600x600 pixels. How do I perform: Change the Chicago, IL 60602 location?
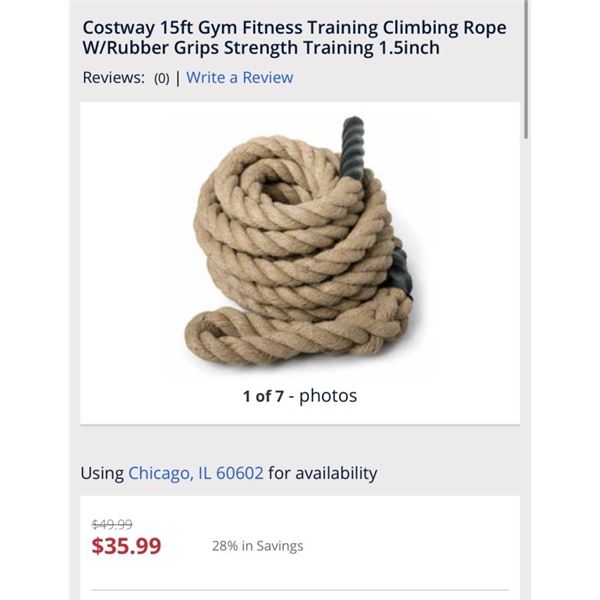196,473
